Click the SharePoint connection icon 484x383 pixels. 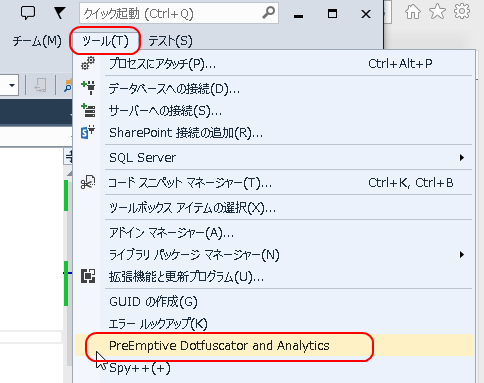pyautogui.click(x=88, y=132)
